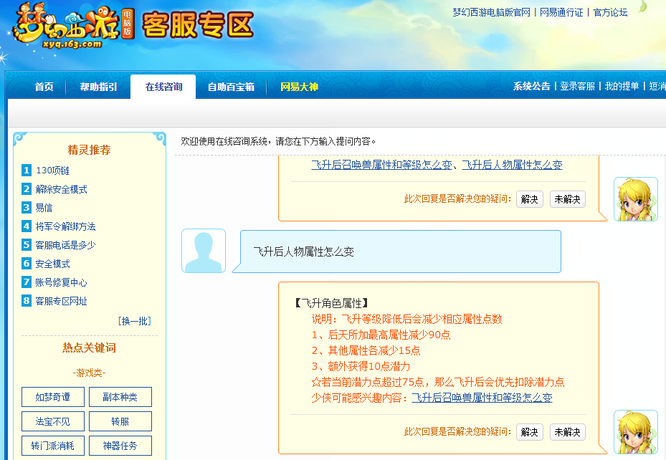
Task: Open the 首页 tab
Action: point(44,87)
